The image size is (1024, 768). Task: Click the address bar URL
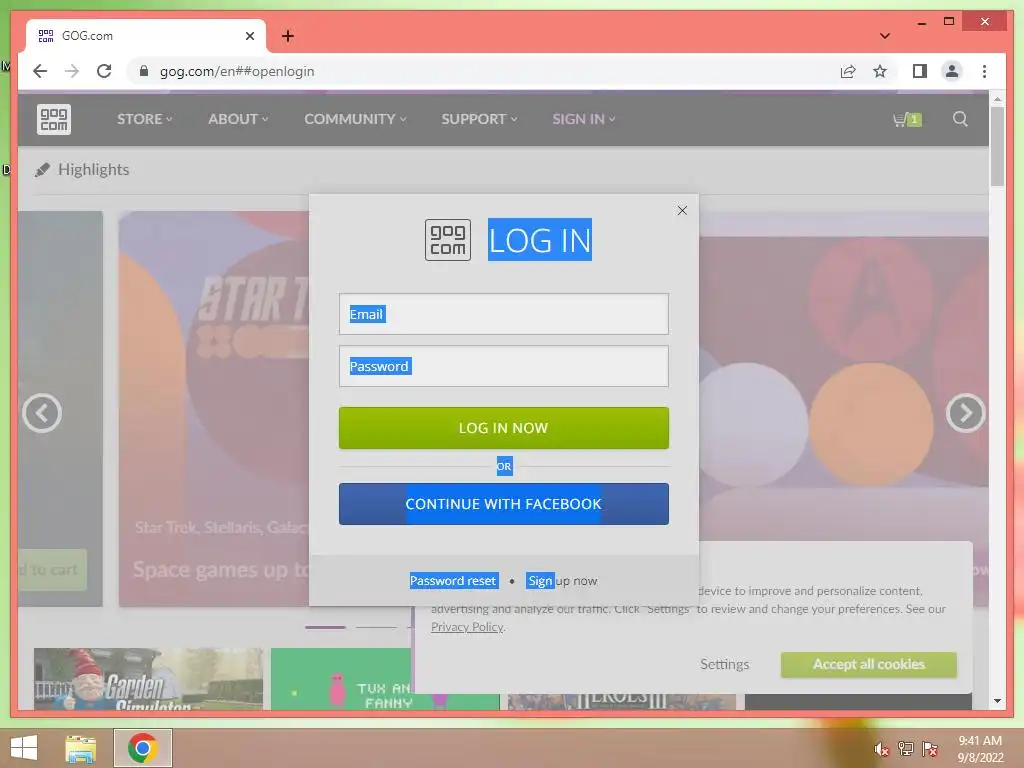click(237, 71)
